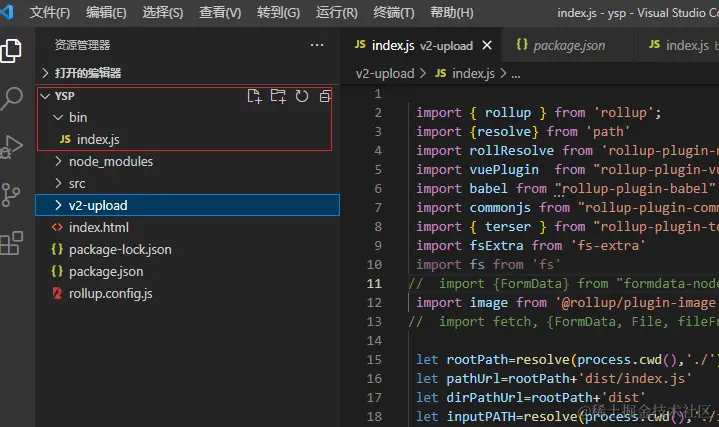Click New Folder icon in explorer

pos(278,96)
